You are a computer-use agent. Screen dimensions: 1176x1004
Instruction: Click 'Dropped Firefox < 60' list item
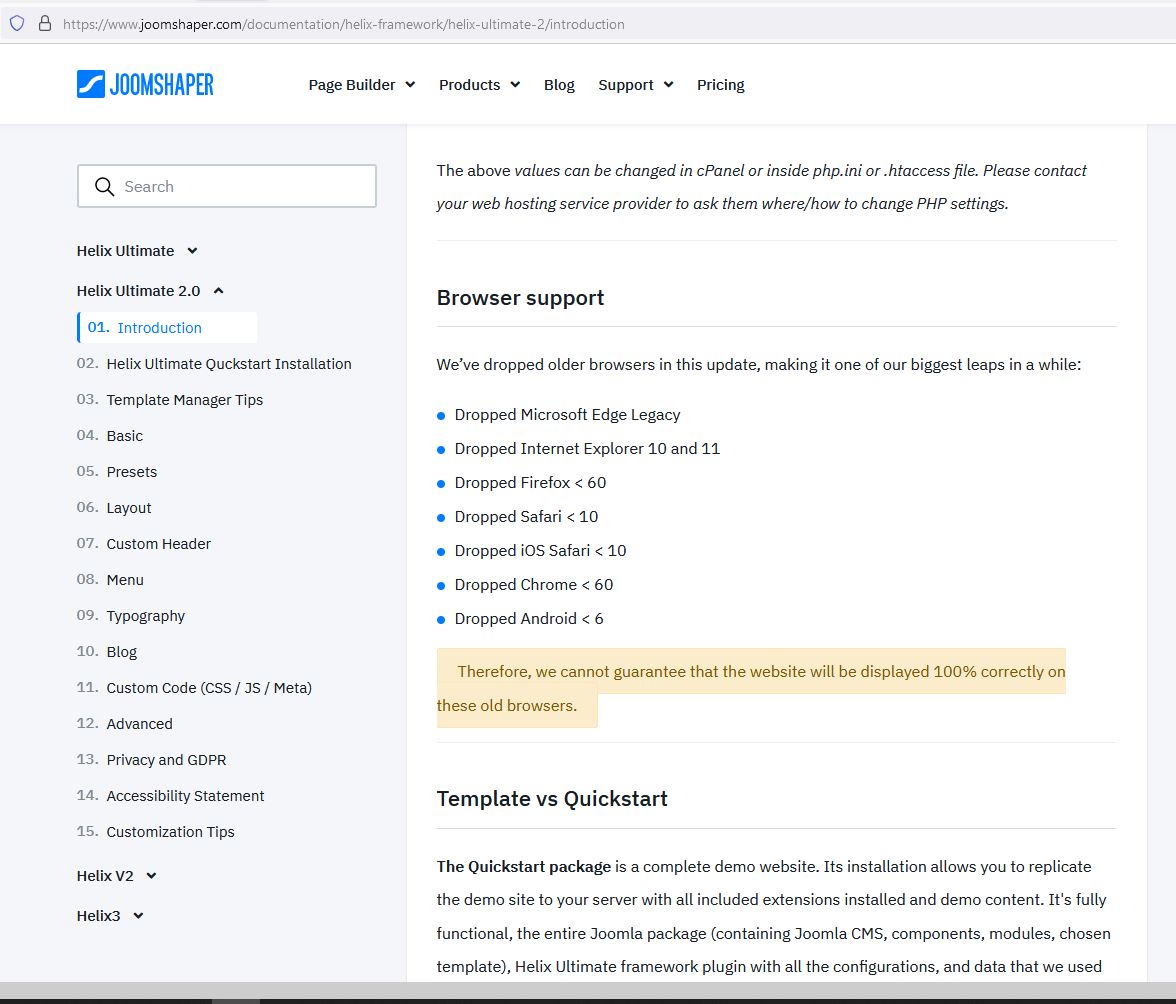[x=530, y=483]
